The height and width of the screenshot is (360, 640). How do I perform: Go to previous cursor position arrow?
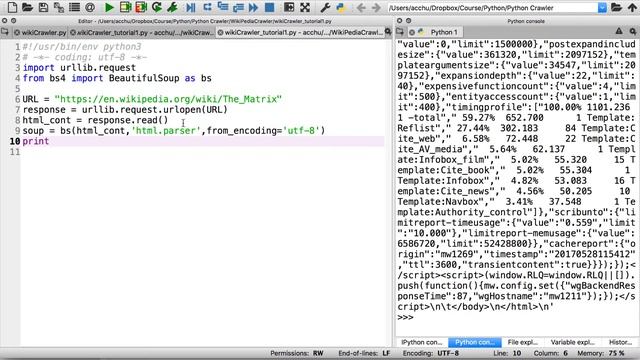point(361,7)
